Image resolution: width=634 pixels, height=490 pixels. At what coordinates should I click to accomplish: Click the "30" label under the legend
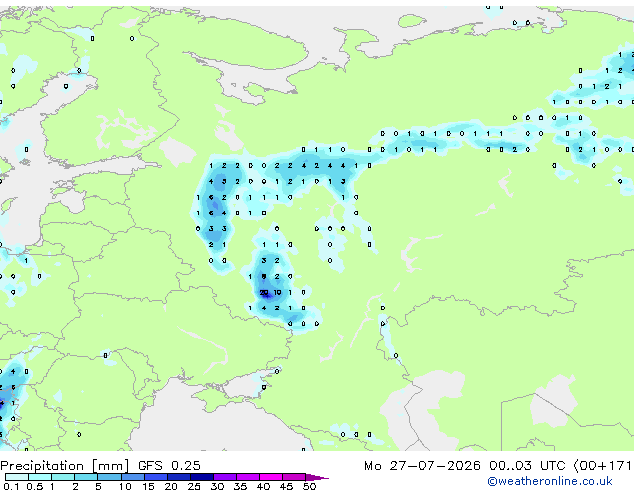217,486
